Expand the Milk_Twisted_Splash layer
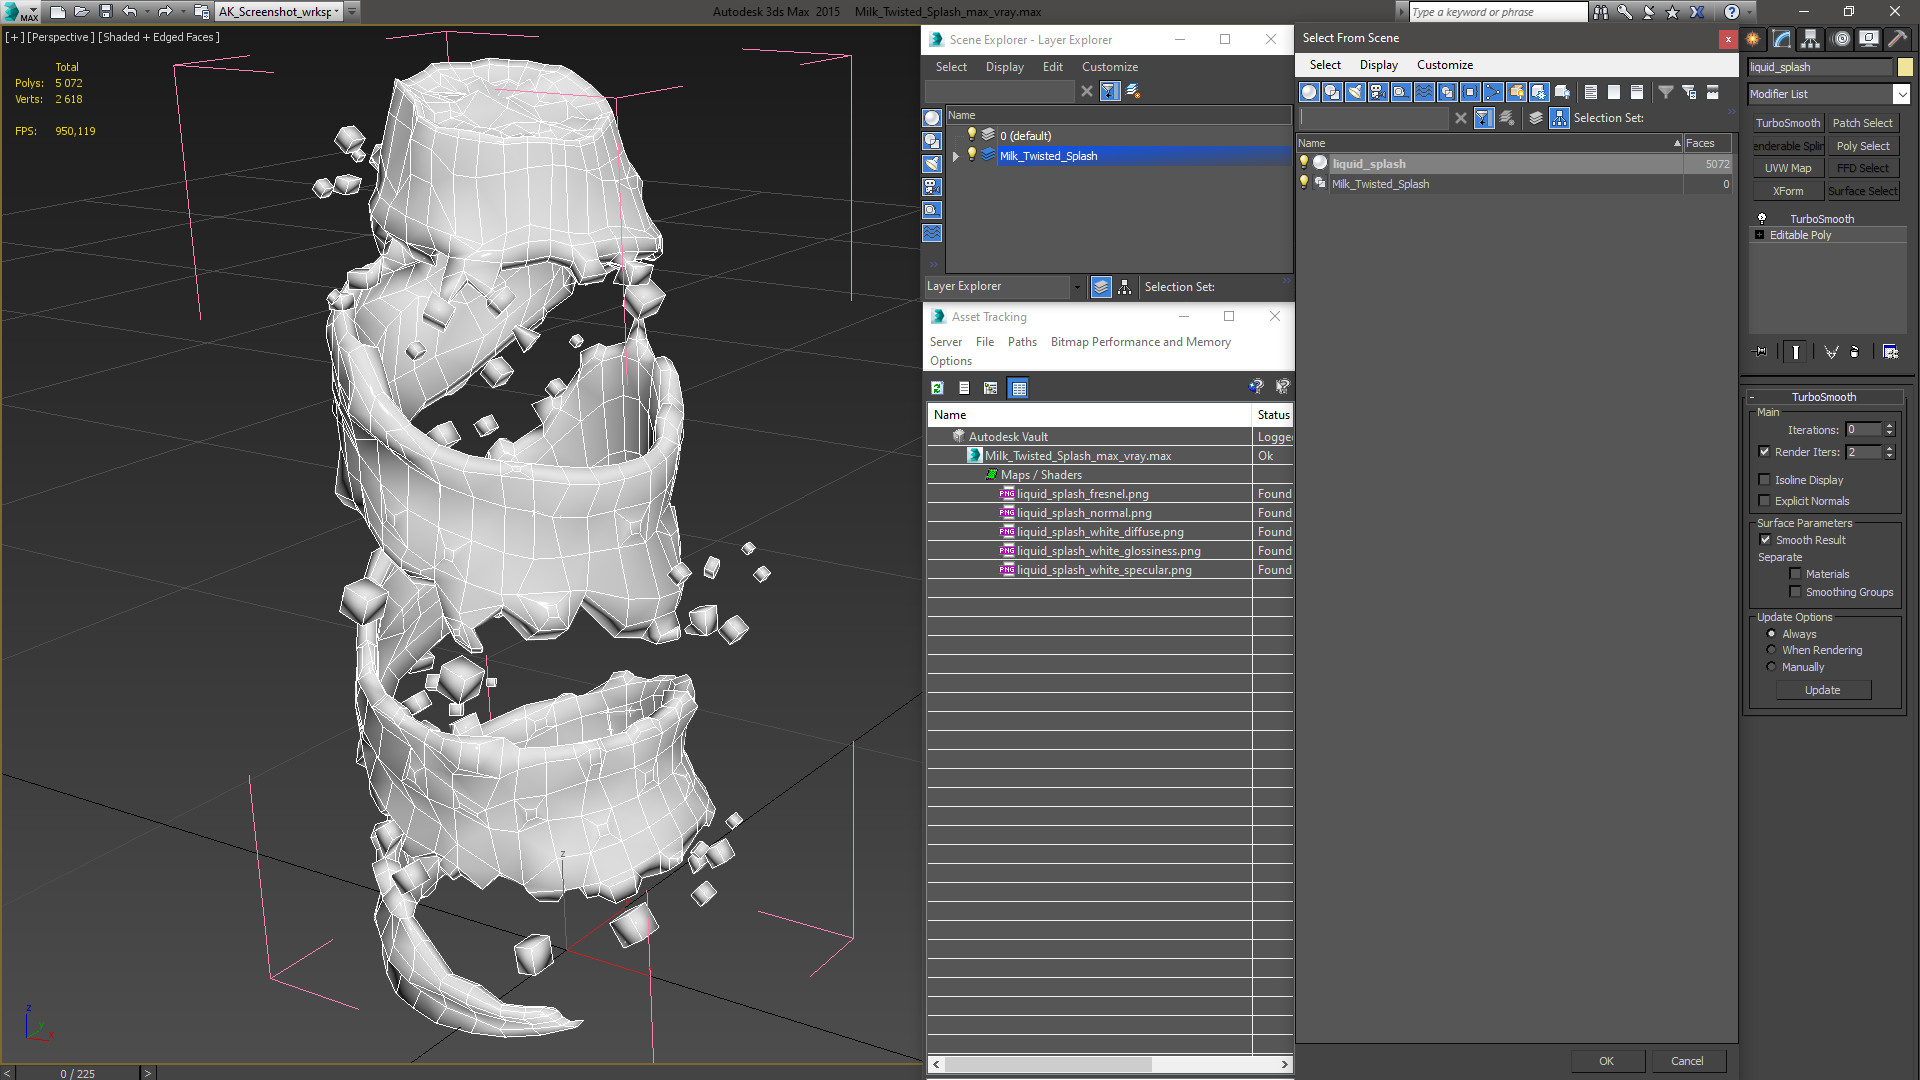This screenshot has height=1080, width=1920. click(956, 156)
